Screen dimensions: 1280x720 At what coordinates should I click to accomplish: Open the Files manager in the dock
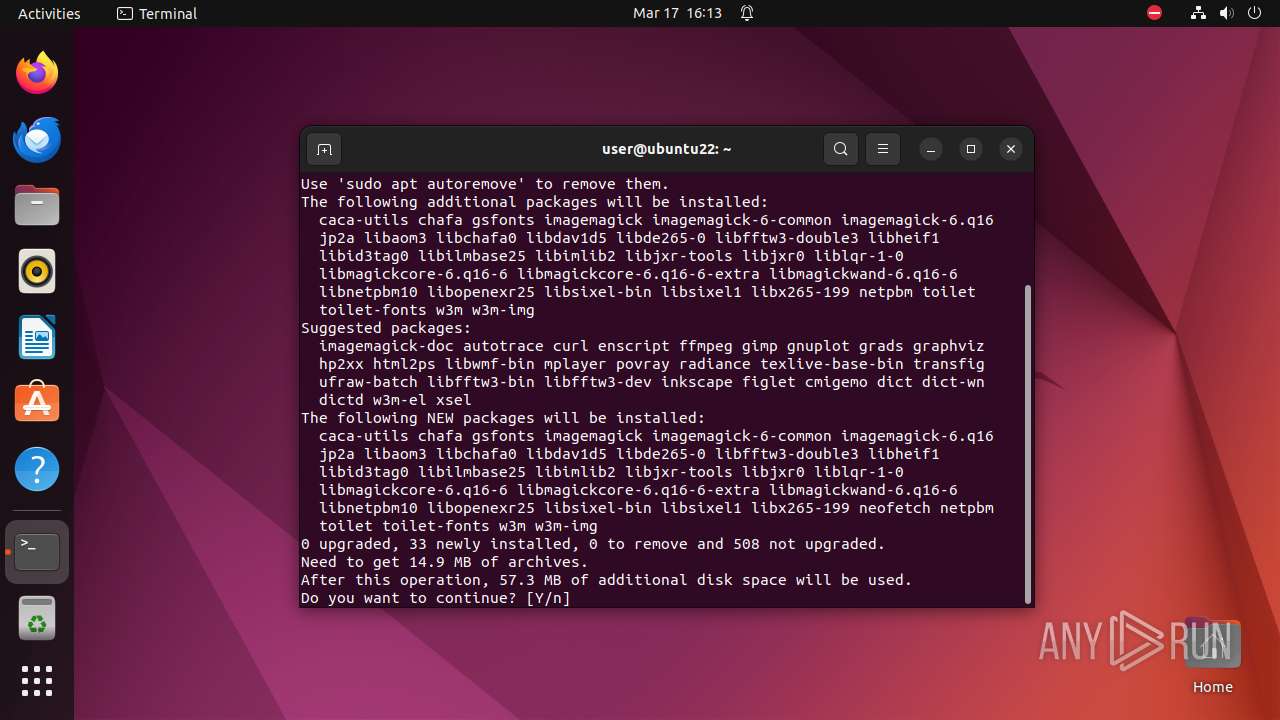coord(37,205)
